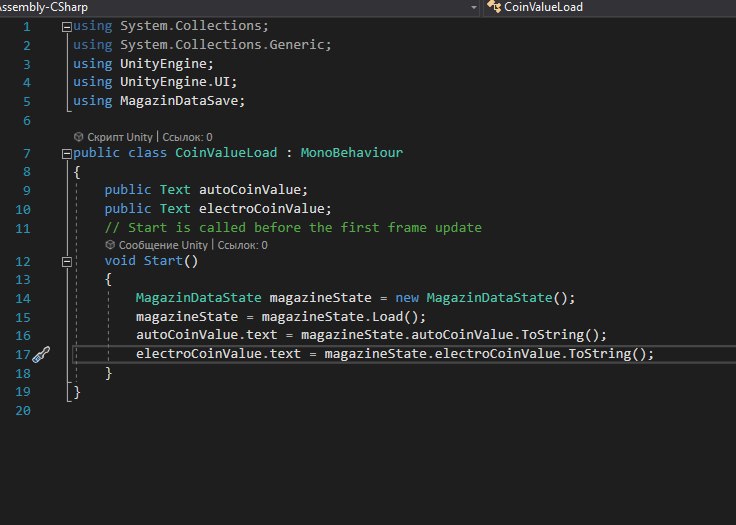Click method name 'Start' on line 12

pos(163,261)
